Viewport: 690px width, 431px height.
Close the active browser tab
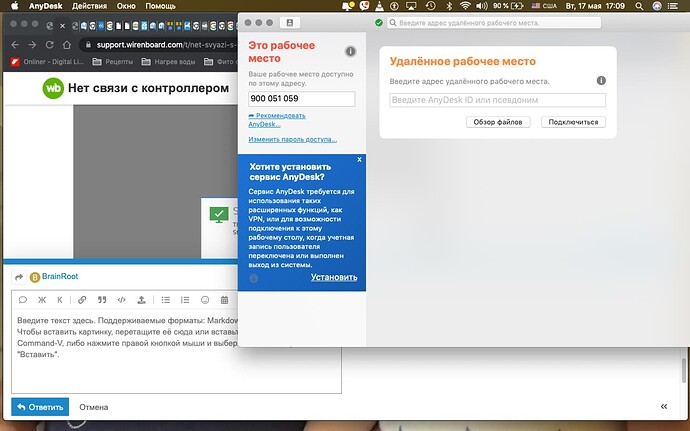coord(62,26)
